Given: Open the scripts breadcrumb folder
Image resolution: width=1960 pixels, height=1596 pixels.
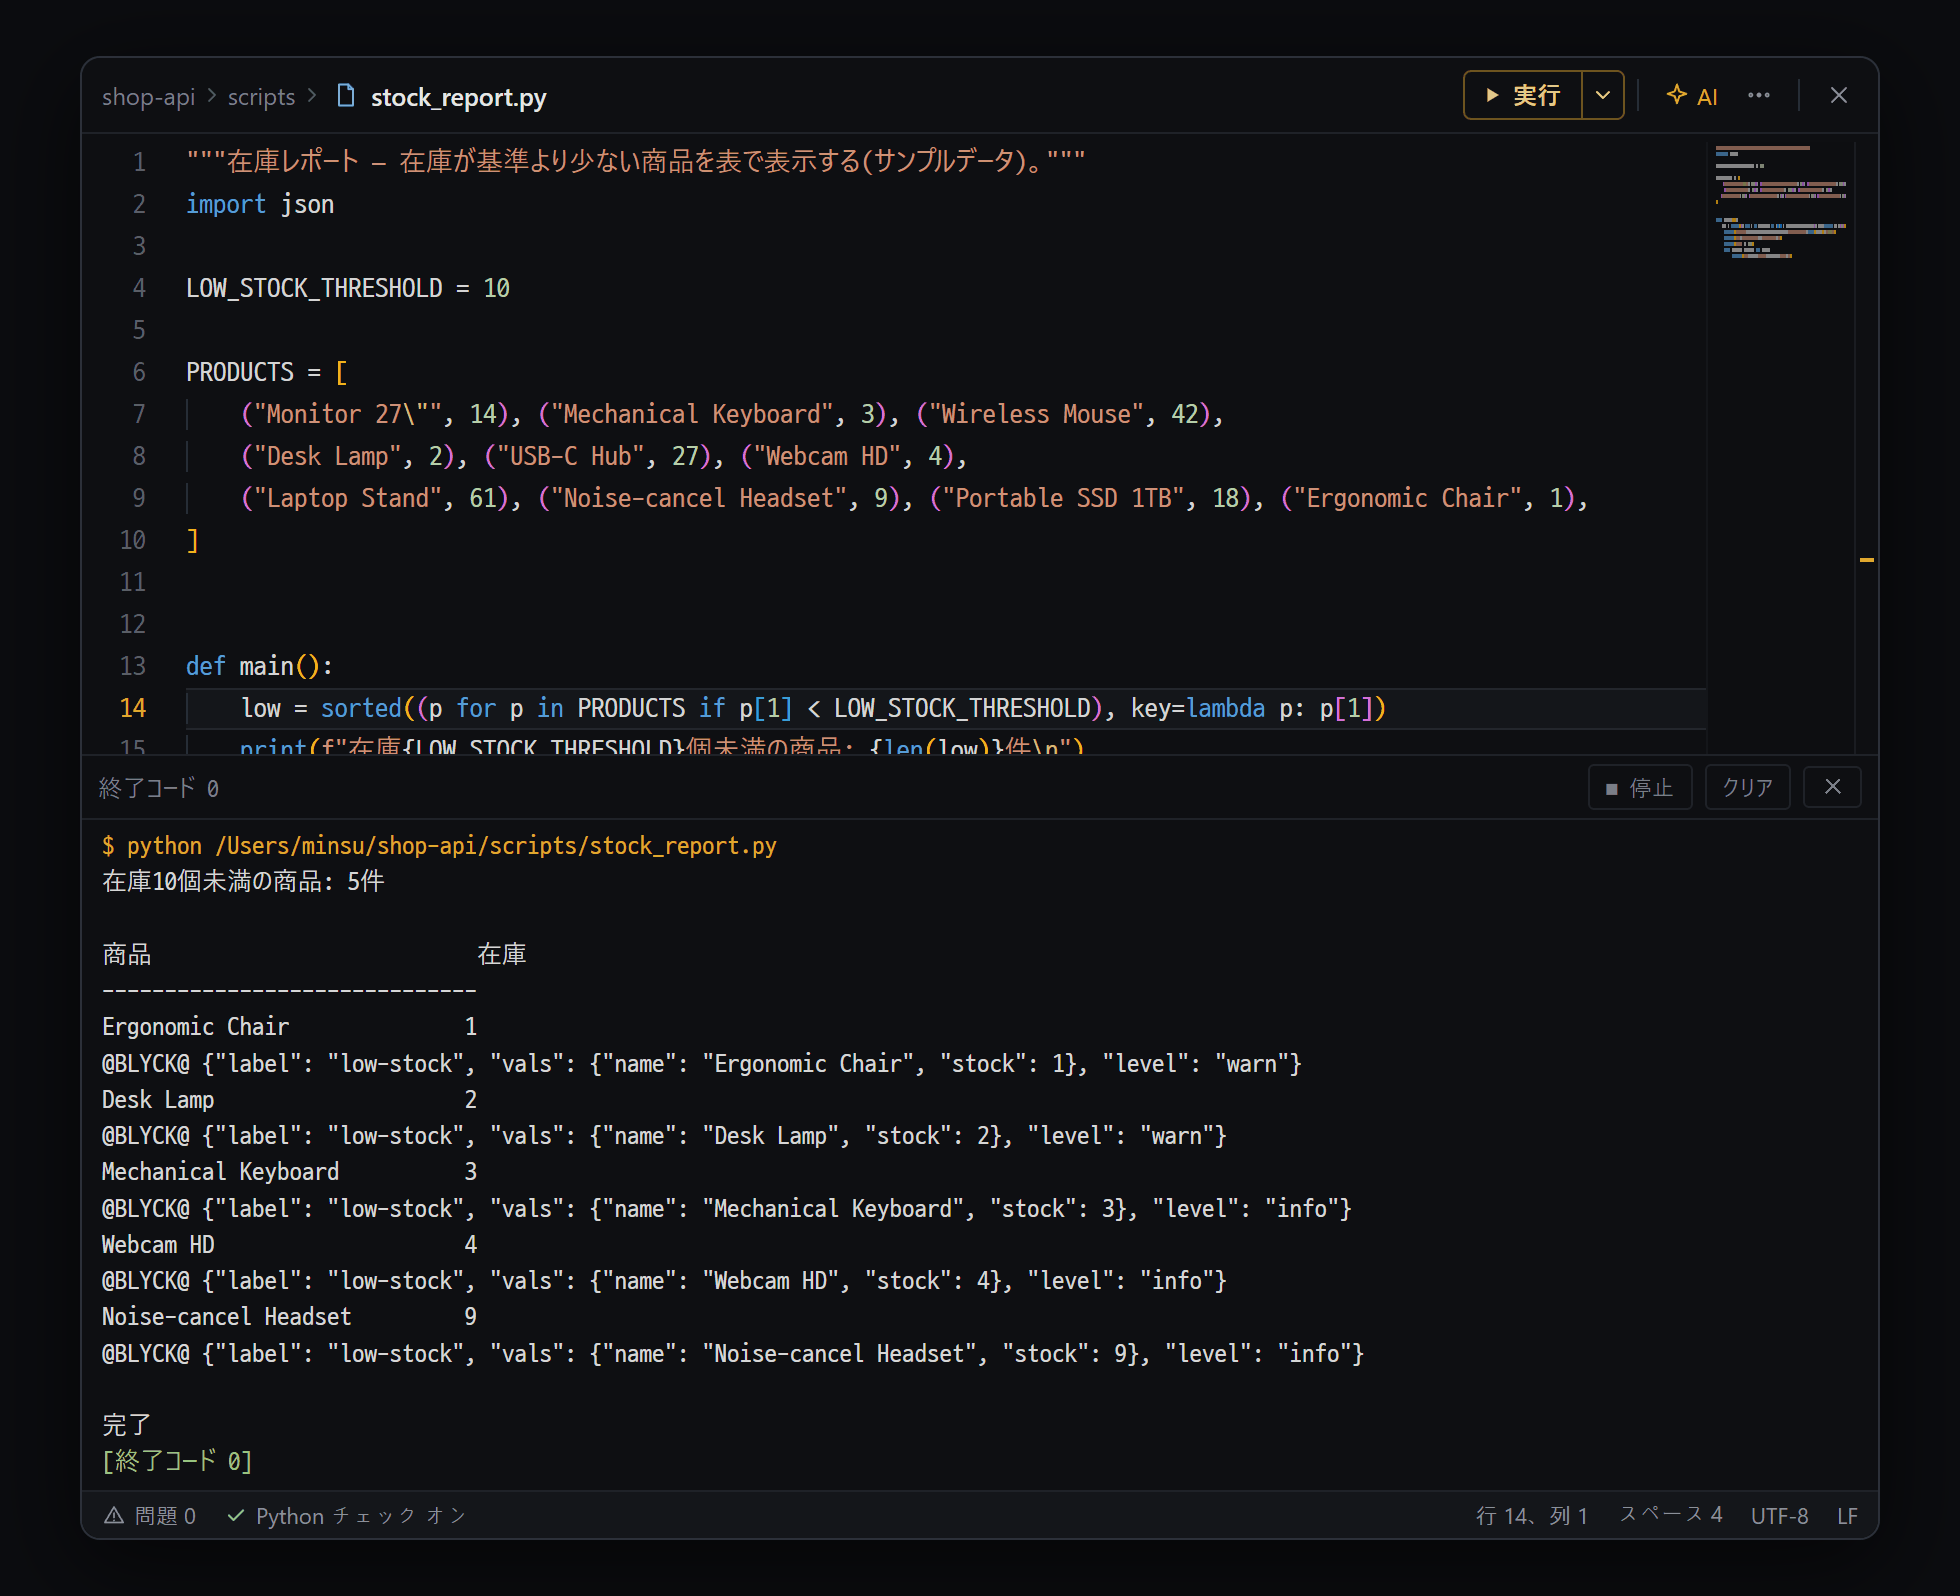Looking at the screenshot, I should [261, 97].
